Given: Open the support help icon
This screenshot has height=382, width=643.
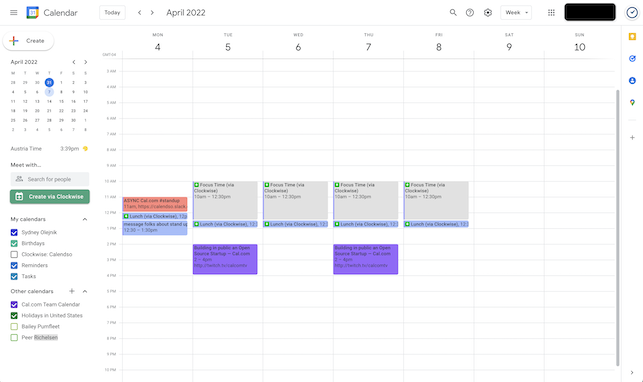Looking at the screenshot, I should pos(470,13).
